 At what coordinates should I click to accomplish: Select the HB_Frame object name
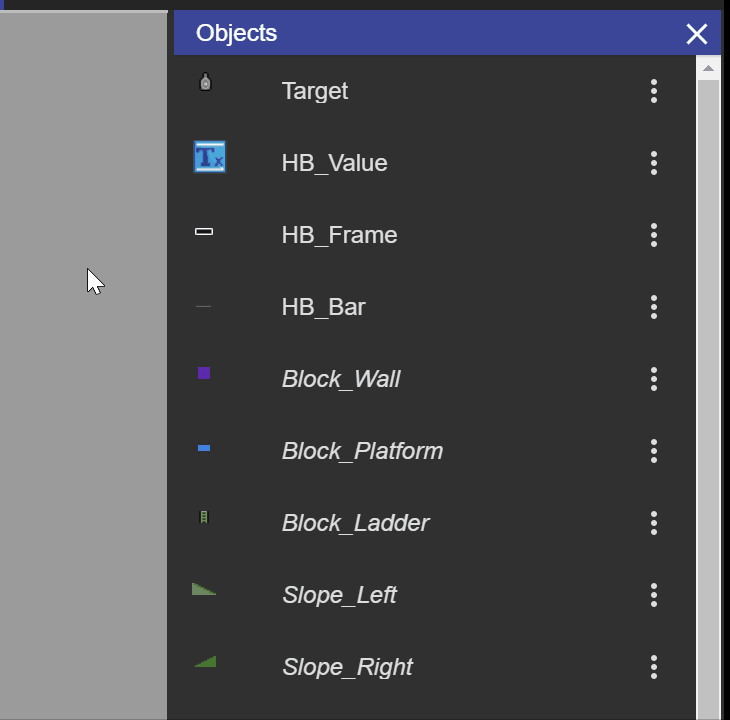point(339,235)
